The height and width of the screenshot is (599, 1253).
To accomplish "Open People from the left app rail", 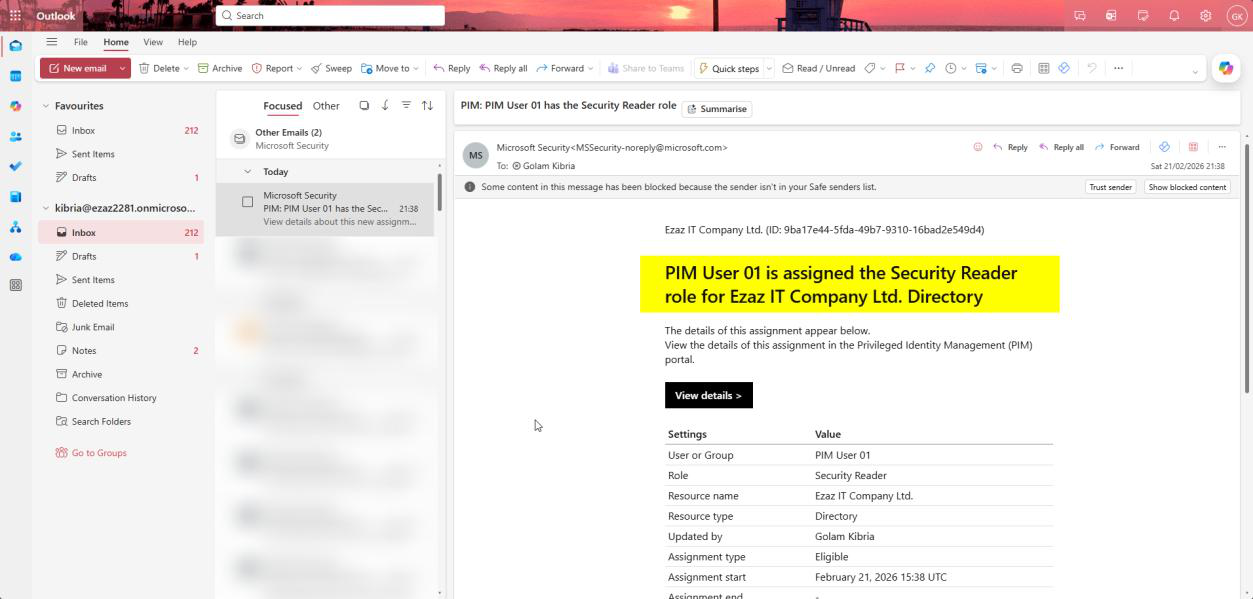I will [x=15, y=136].
